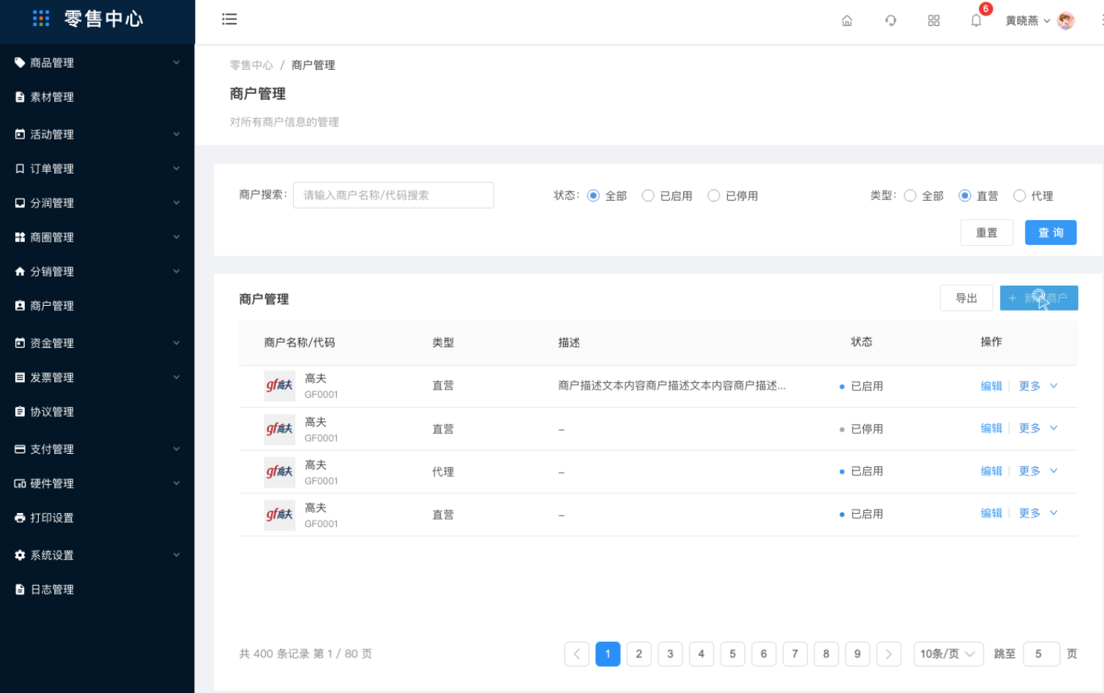The width and height of the screenshot is (1104, 693).
Task: Go to page 9 in pagination
Action: point(857,654)
